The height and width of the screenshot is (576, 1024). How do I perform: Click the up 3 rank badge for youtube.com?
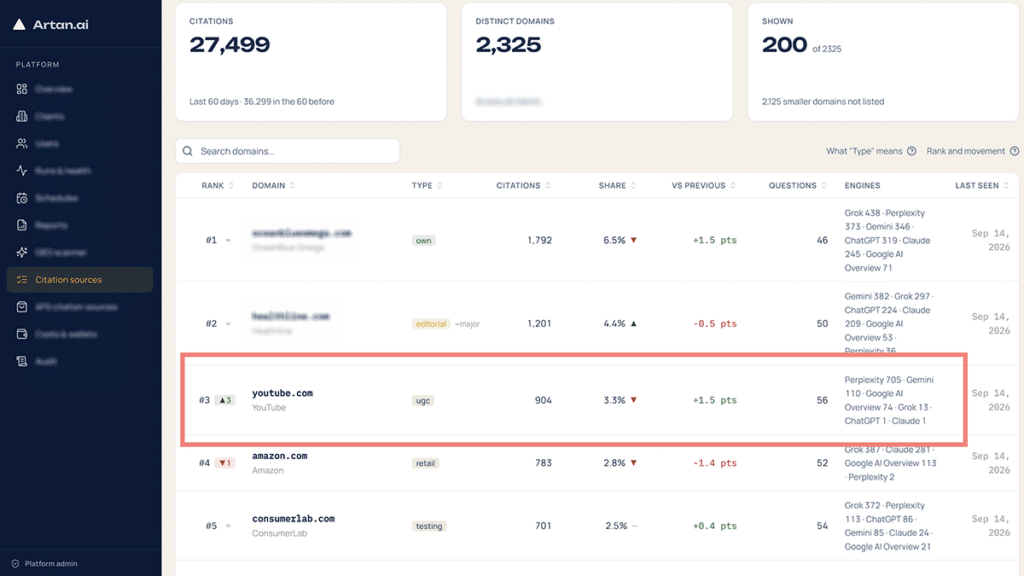[x=225, y=400]
